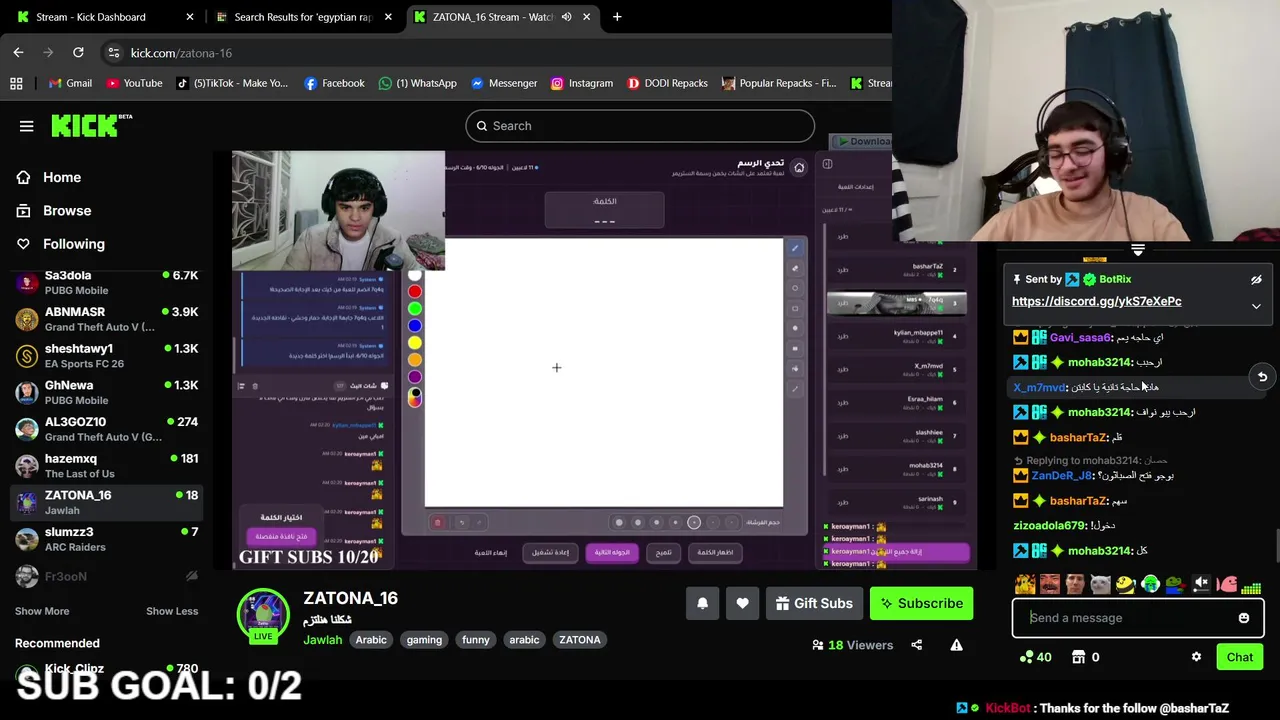
Task: Toggle follow heart for ZATONA_16
Action: (742, 603)
